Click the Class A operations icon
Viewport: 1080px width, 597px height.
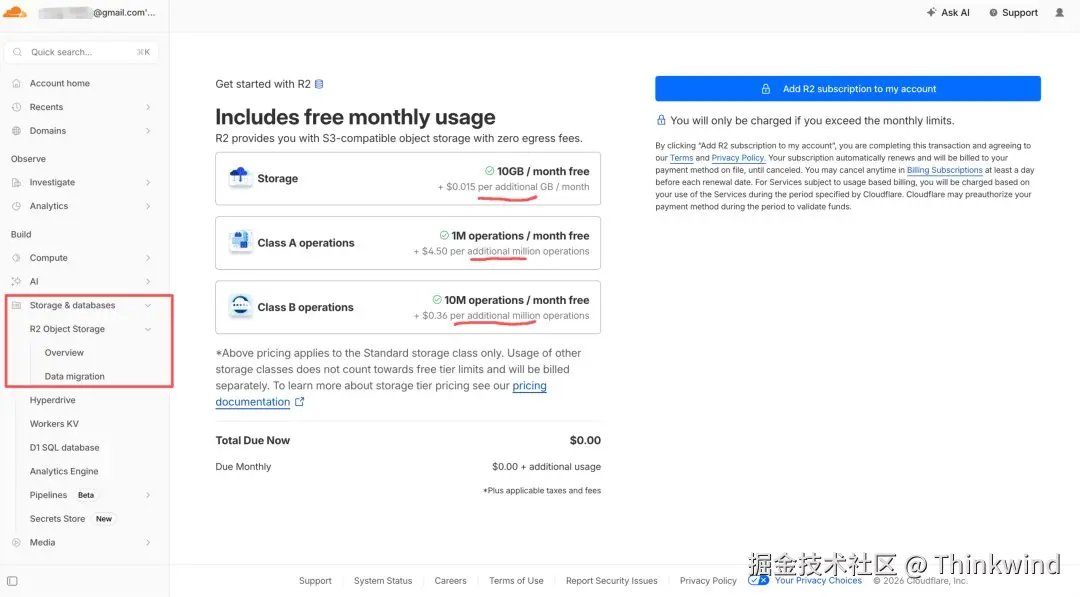pos(240,242)
